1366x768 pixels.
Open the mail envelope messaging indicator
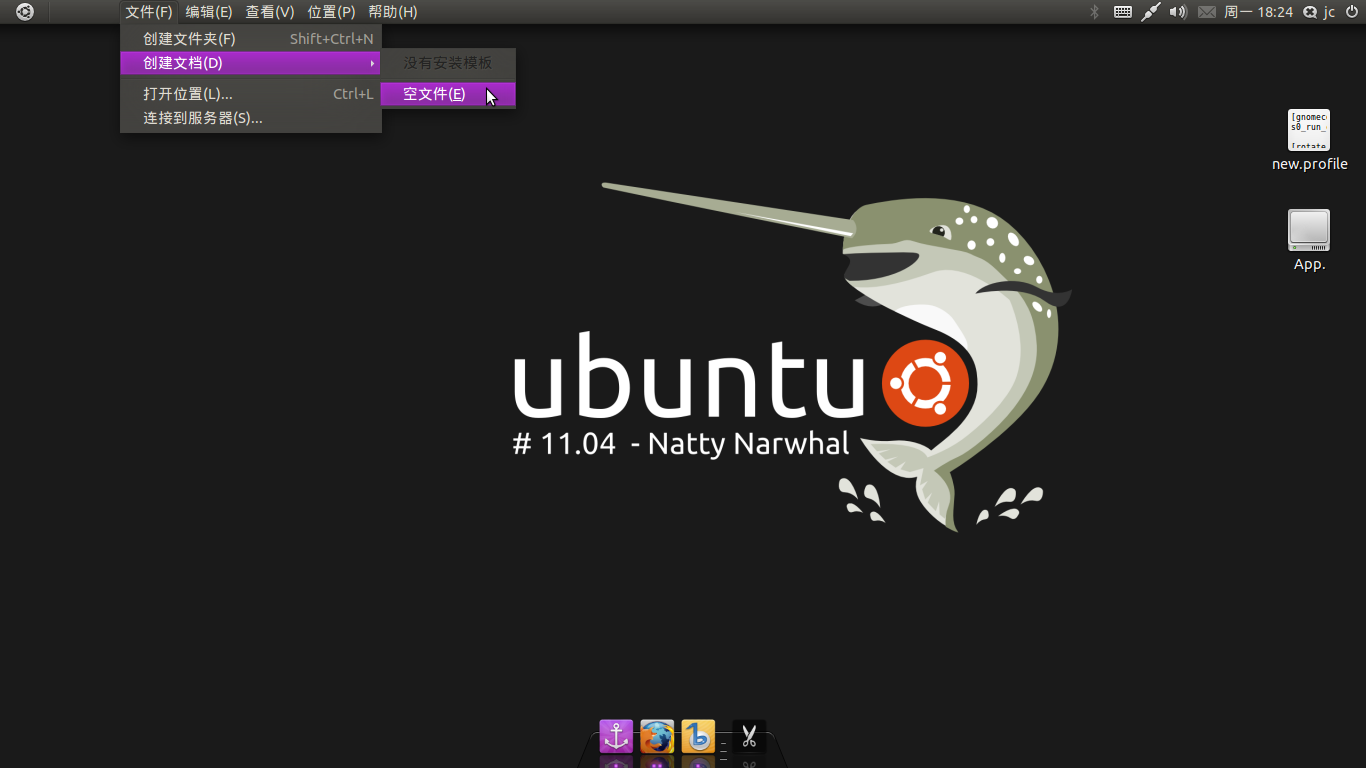(1207, 12)
